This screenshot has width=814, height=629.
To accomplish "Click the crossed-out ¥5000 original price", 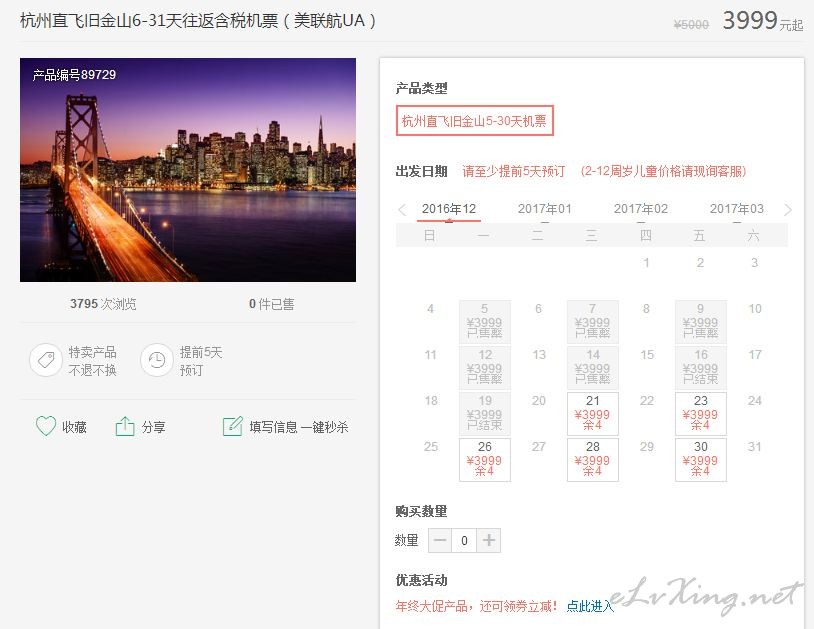I will click(691, 24).
